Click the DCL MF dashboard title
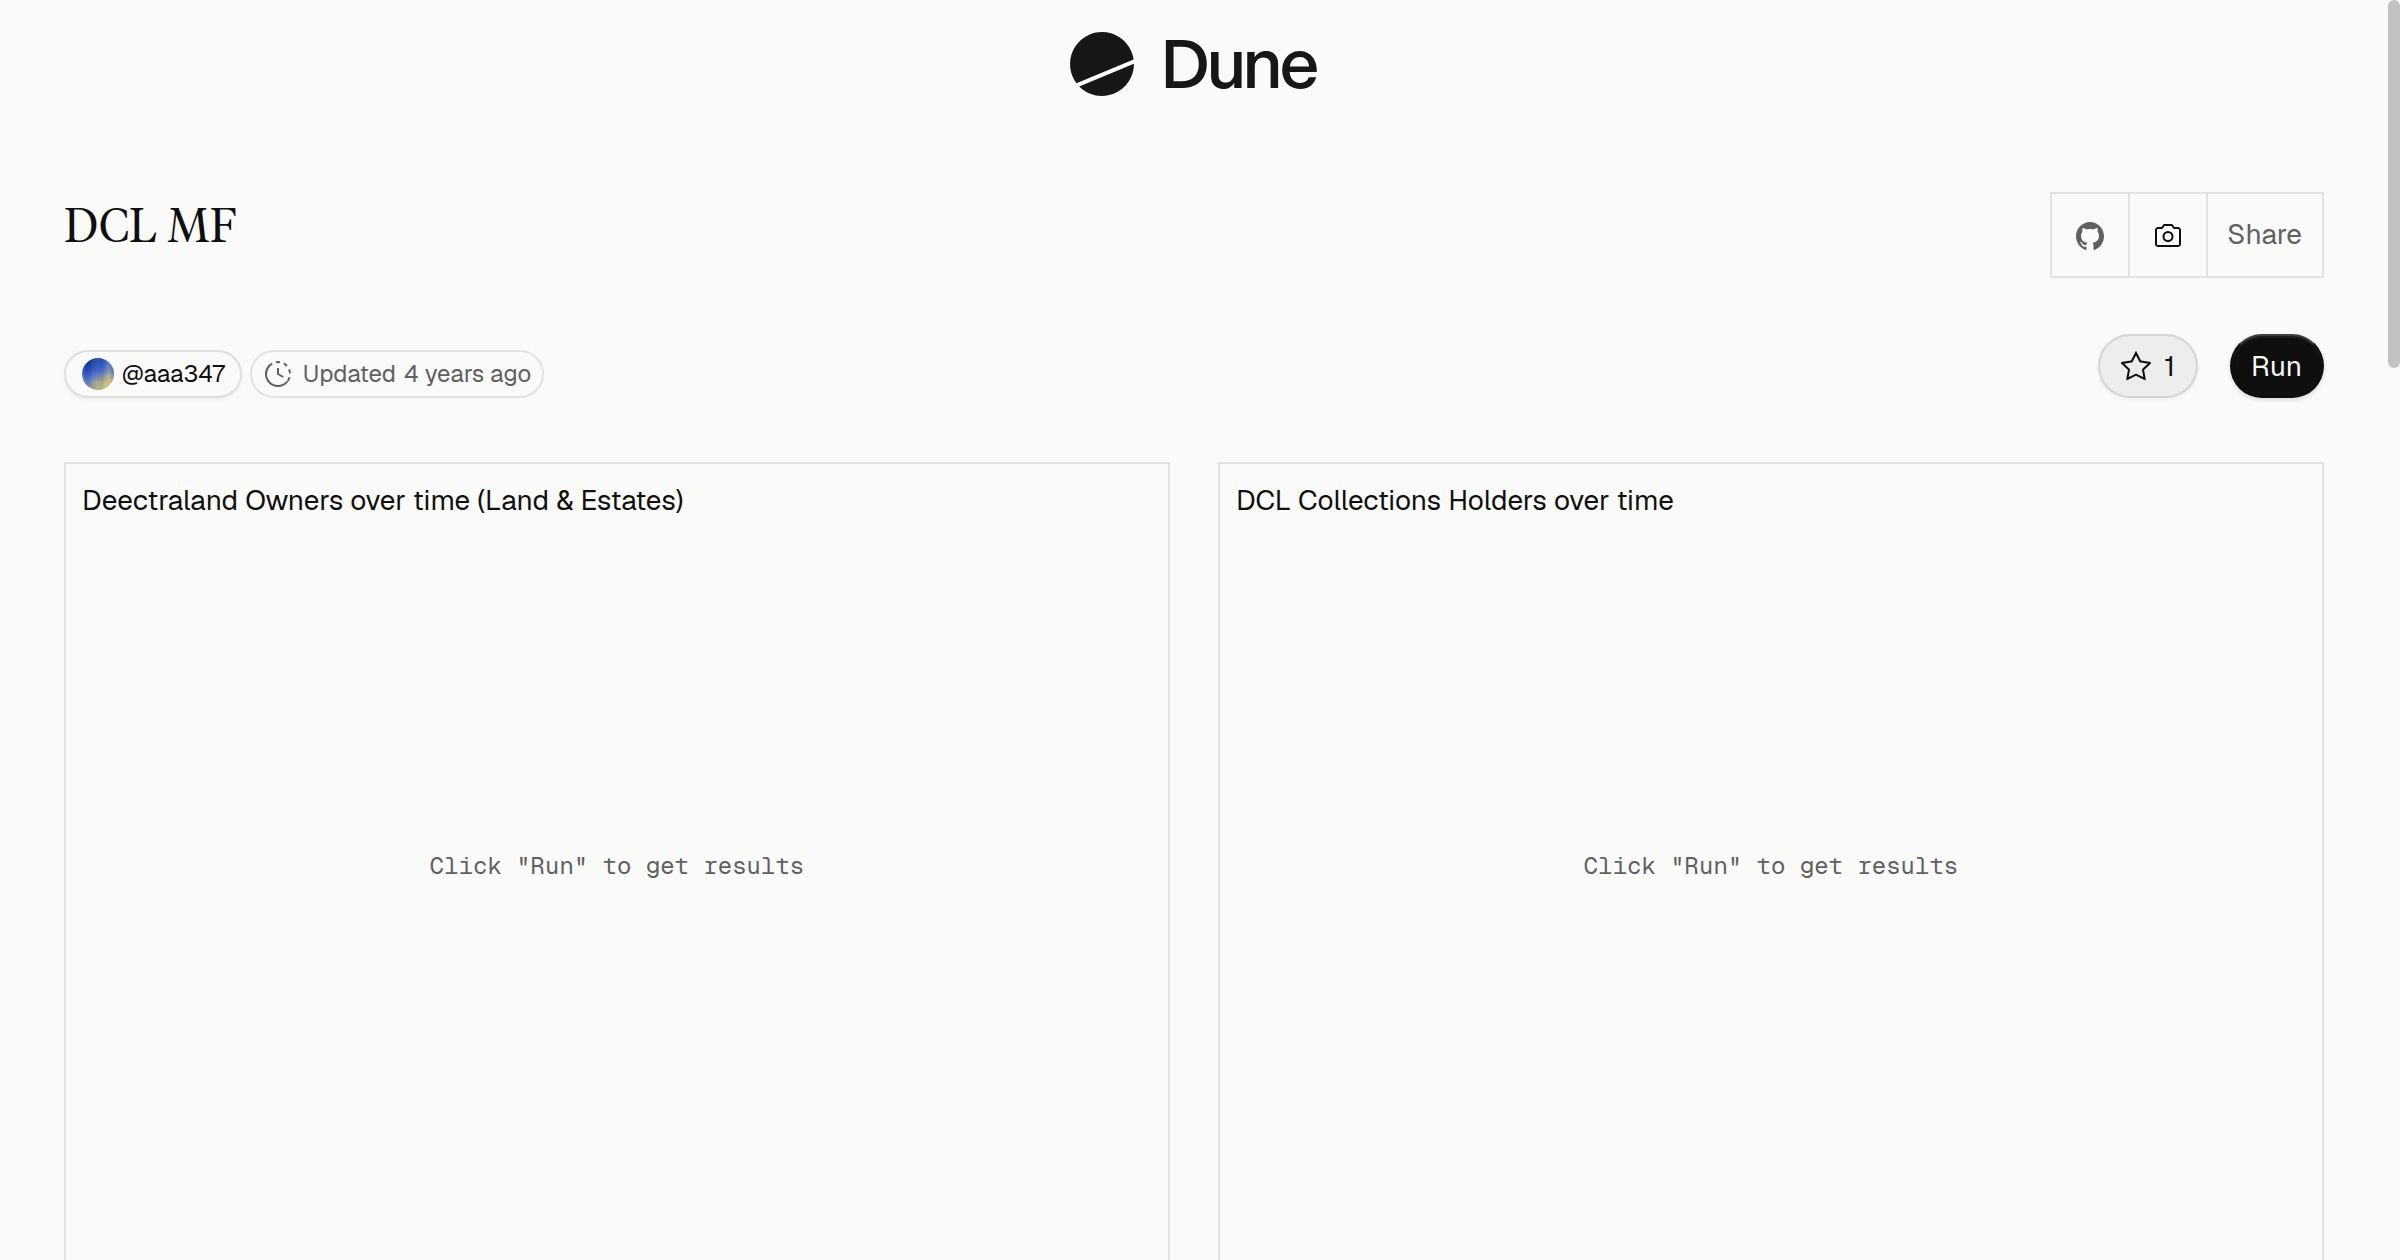The image size is (2400, 1260). click(150, 226)
